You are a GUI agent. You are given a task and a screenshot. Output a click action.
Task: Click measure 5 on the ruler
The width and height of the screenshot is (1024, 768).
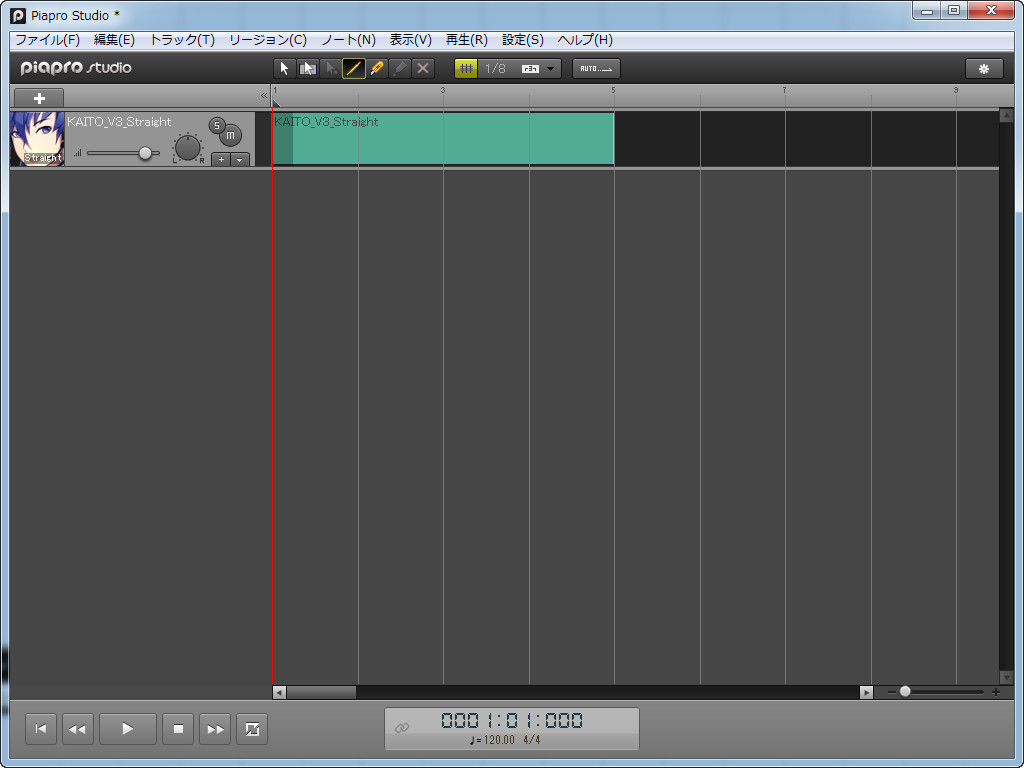tap(613, 90)
